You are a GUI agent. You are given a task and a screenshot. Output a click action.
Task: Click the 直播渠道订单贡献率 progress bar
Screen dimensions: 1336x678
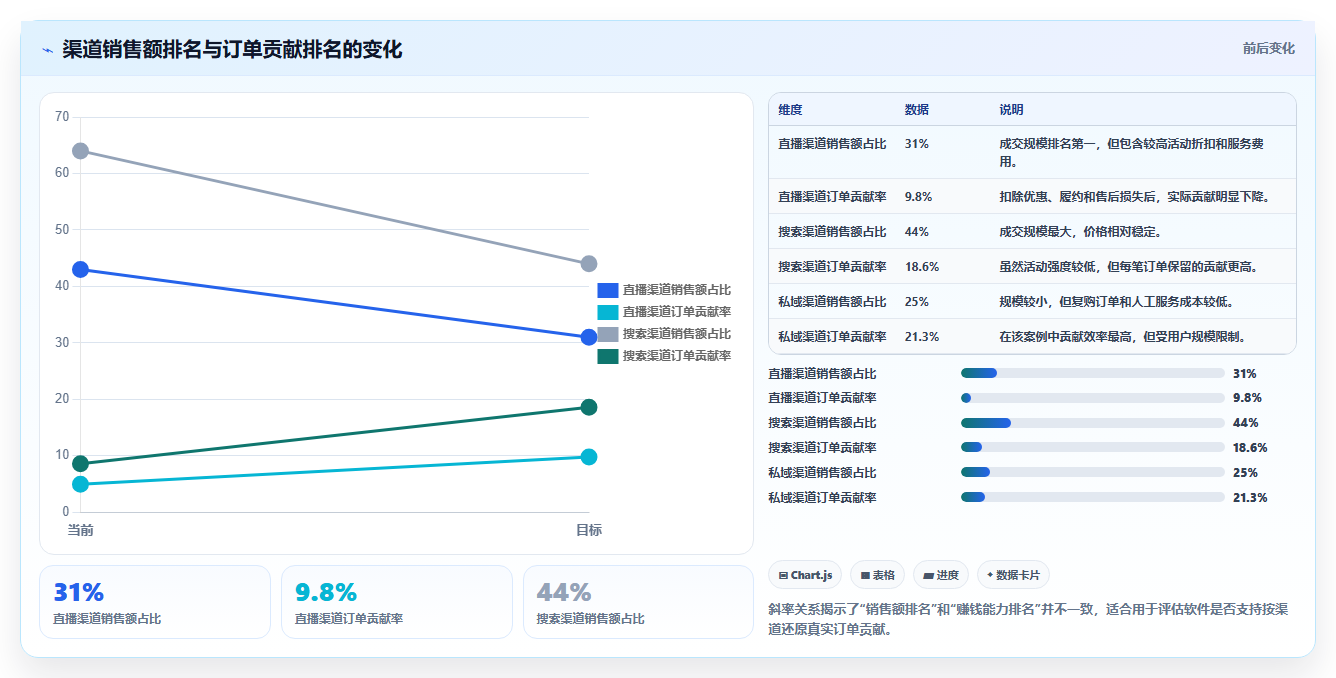[x=1093, y=398]
